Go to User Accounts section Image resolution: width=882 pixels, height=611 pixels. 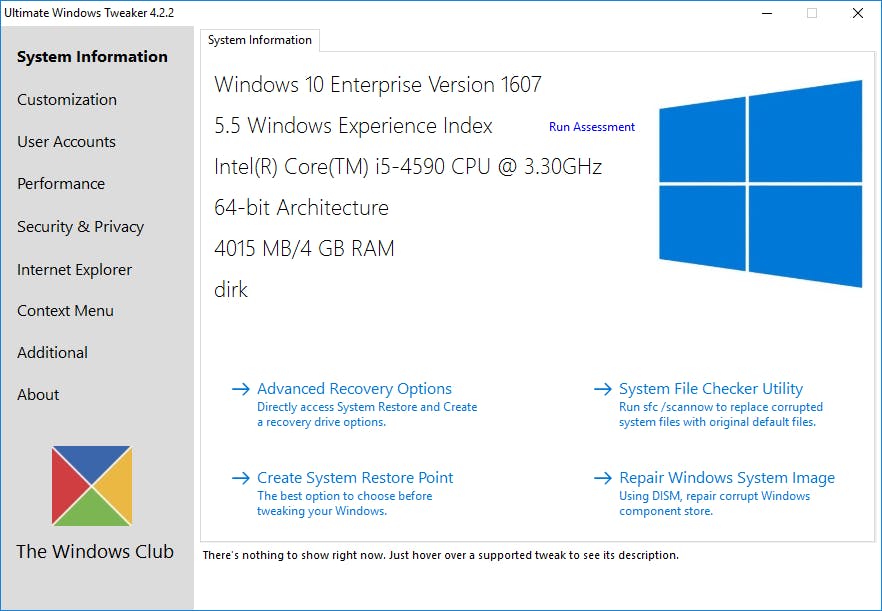[66, 142]
